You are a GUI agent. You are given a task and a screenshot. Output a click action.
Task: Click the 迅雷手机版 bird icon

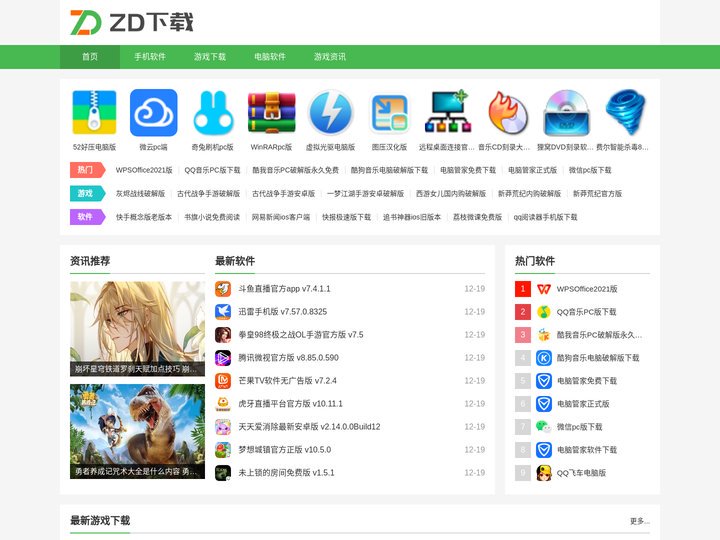(x=223, y=312)
